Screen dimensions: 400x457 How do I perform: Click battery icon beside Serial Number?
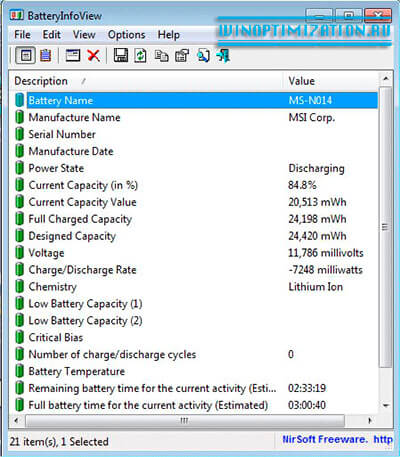[20, 134]
